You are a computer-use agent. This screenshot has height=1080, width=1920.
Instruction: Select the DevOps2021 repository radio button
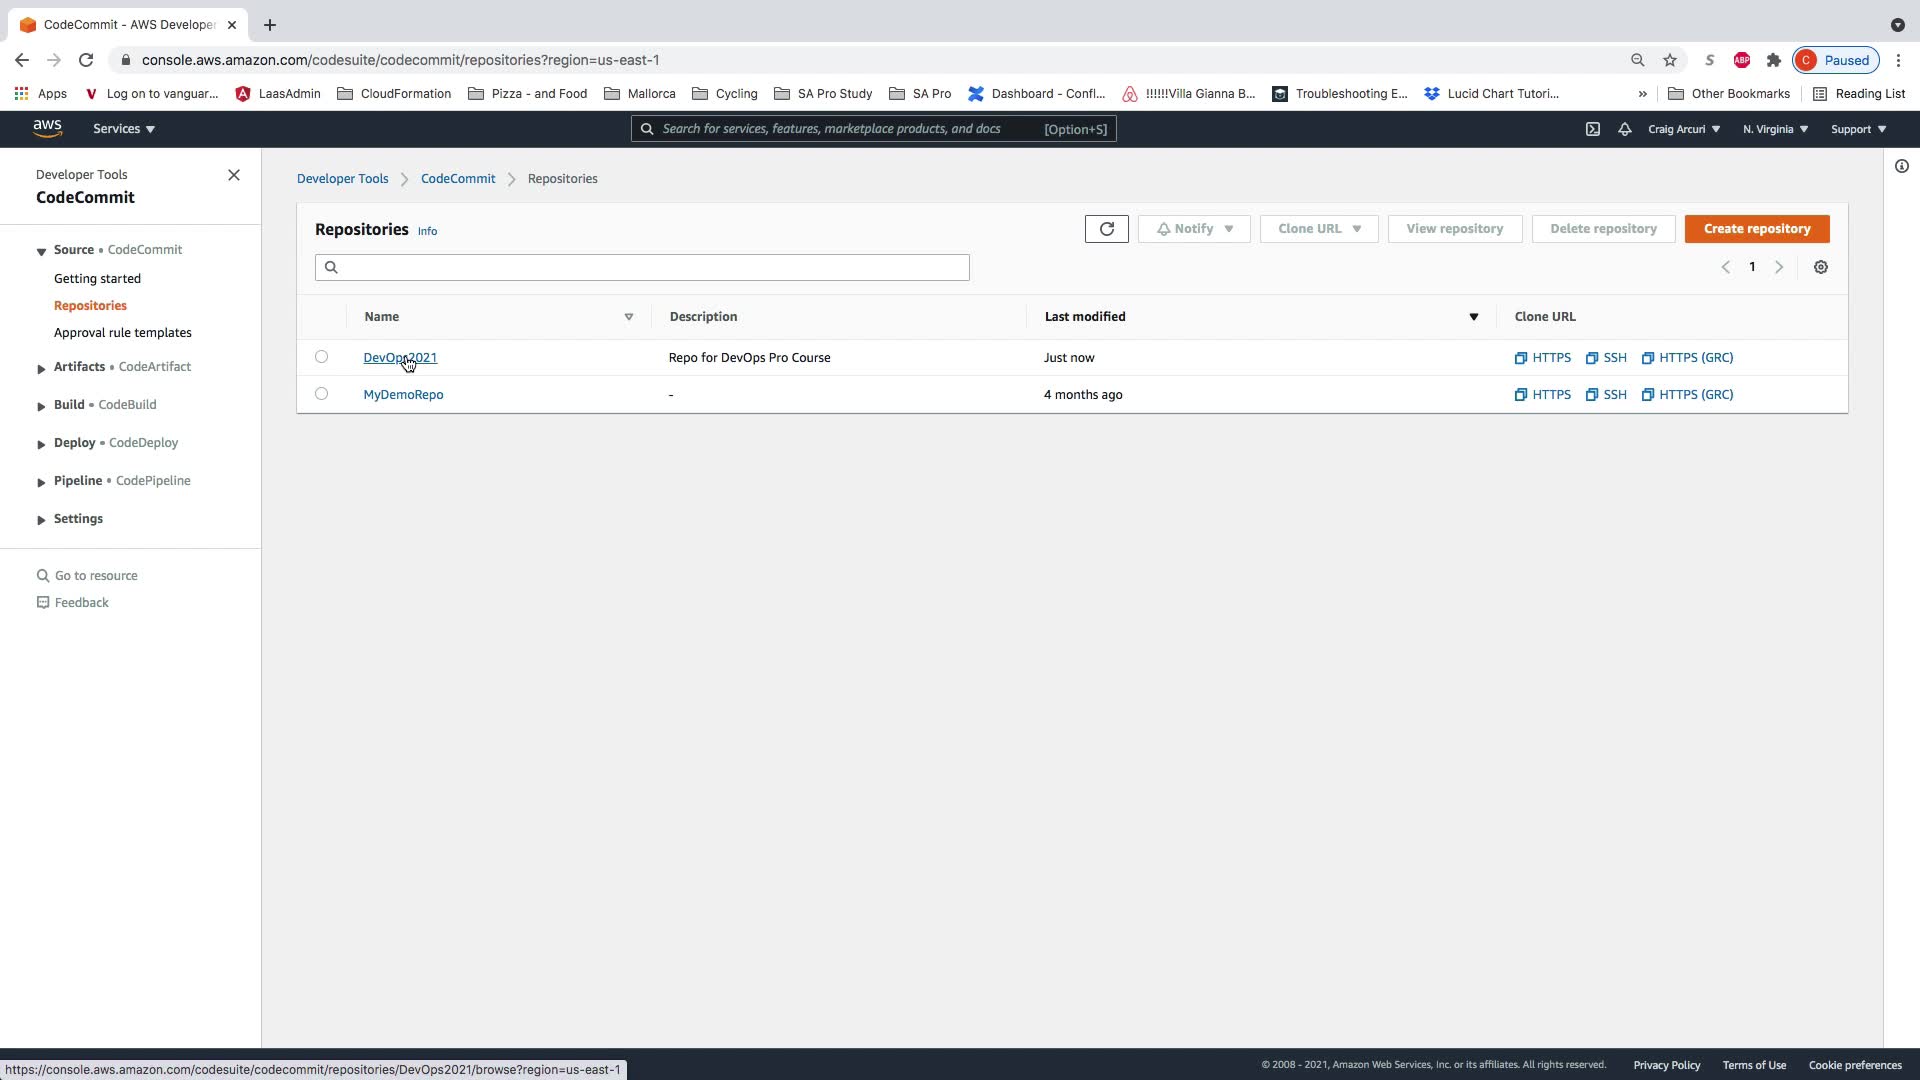tap(321, 356)
